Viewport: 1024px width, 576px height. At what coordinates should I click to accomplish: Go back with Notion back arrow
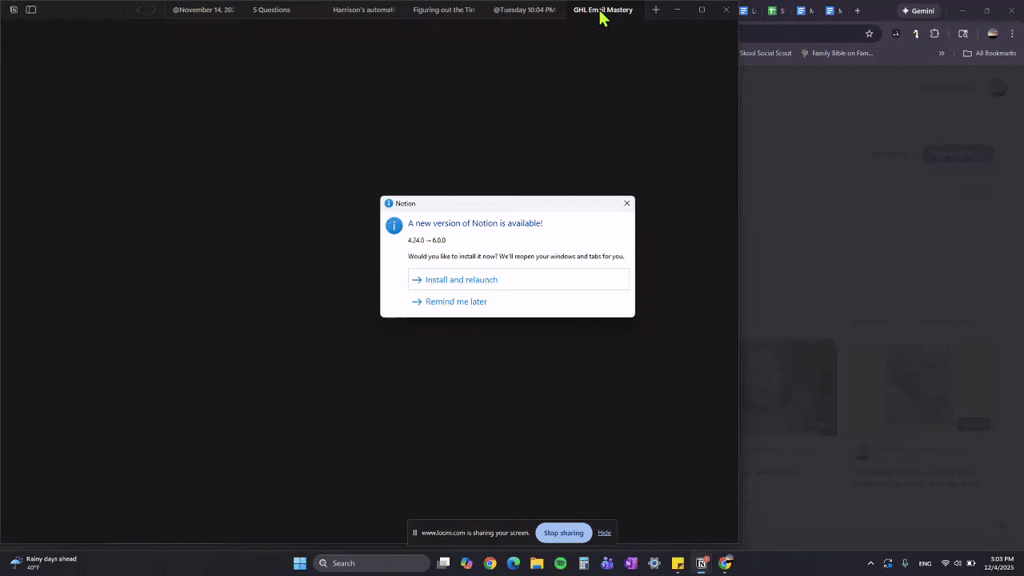coord(138,10)
